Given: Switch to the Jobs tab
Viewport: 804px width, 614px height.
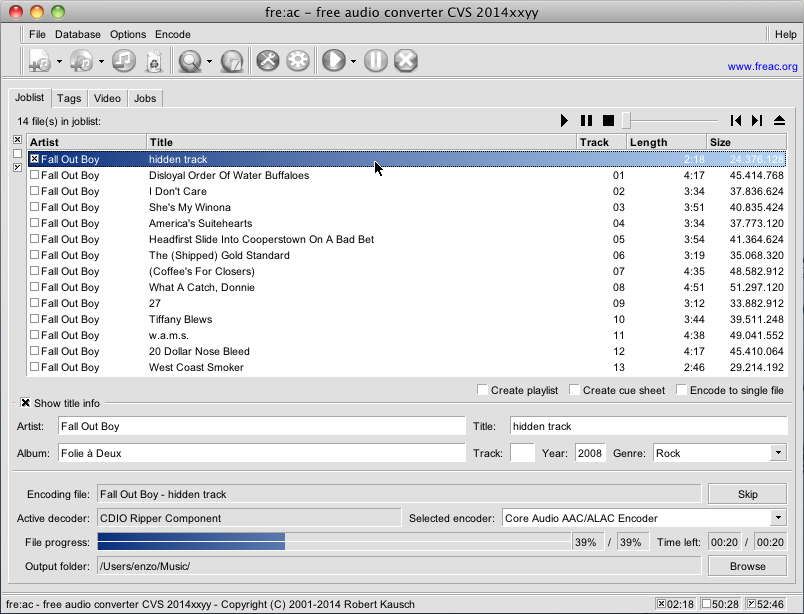Looking at the screenshot, I should point(145,98).
